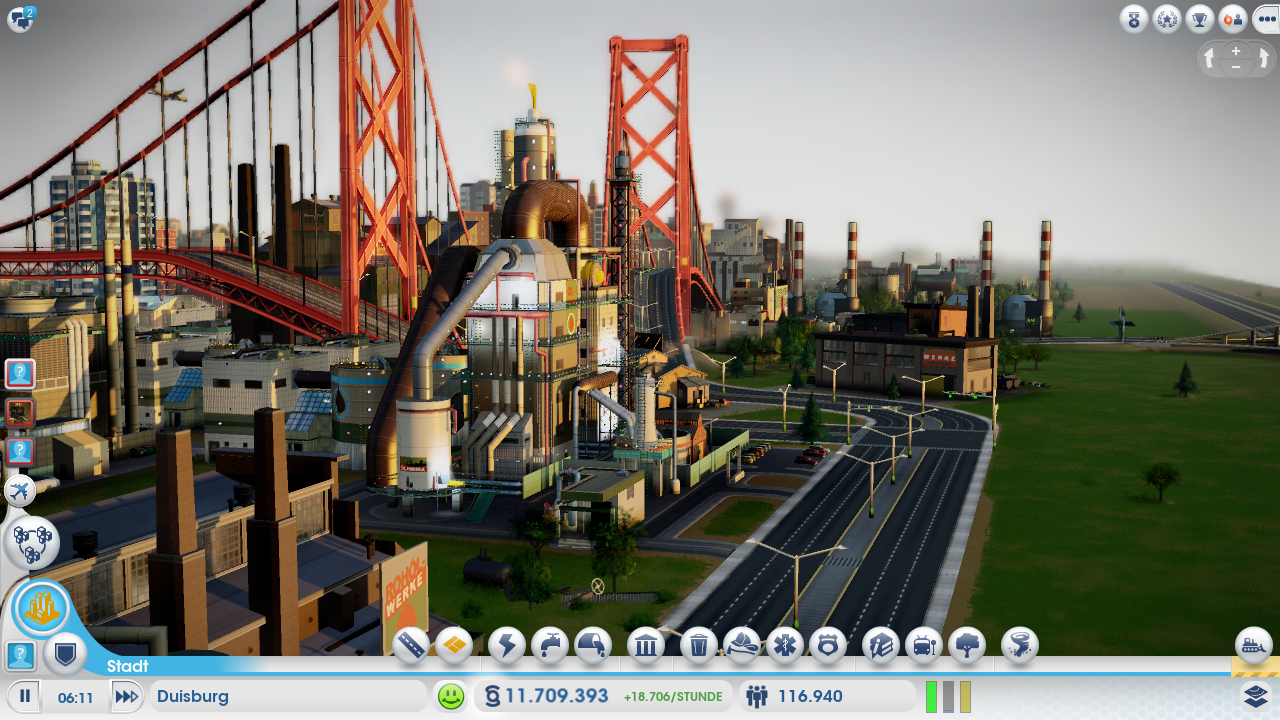Open the Water faucet menu
Image resolution: width=1280 pixels, height=720 pixels.
pos(550,646)
